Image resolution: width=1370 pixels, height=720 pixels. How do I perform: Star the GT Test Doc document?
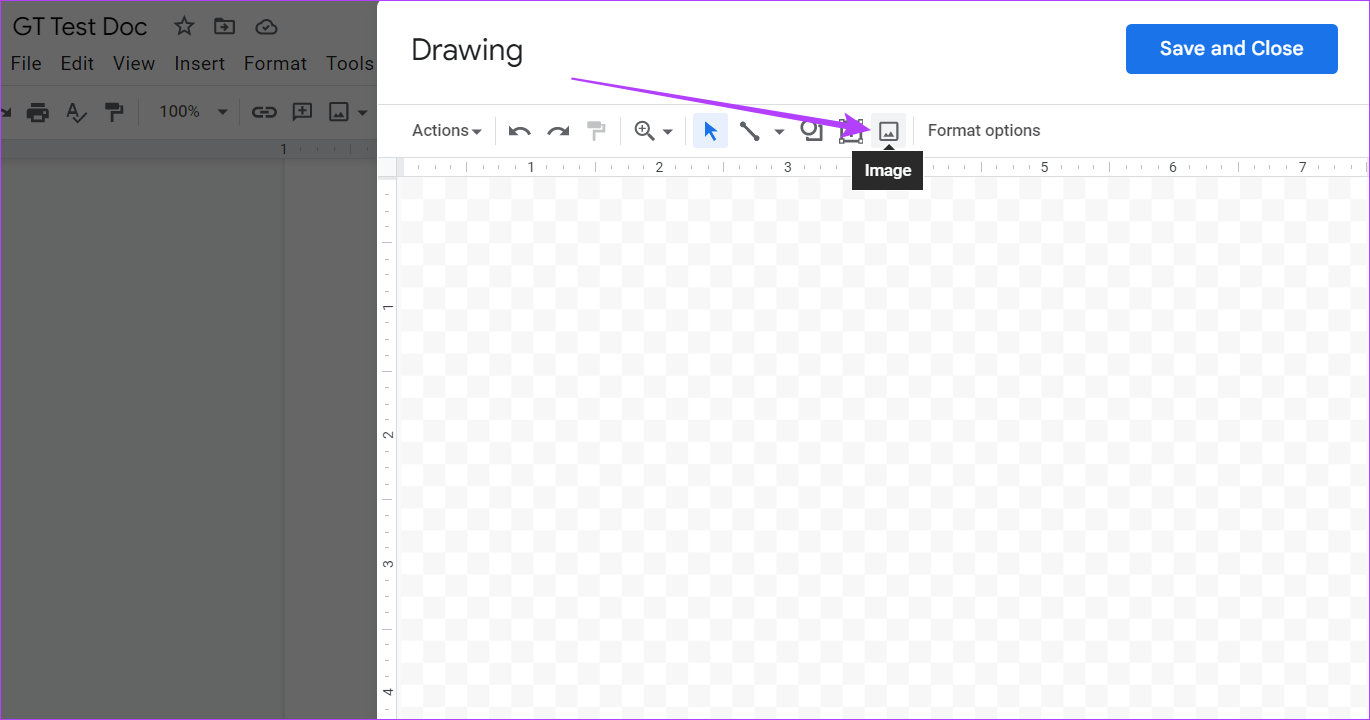[x=184, y=26]
